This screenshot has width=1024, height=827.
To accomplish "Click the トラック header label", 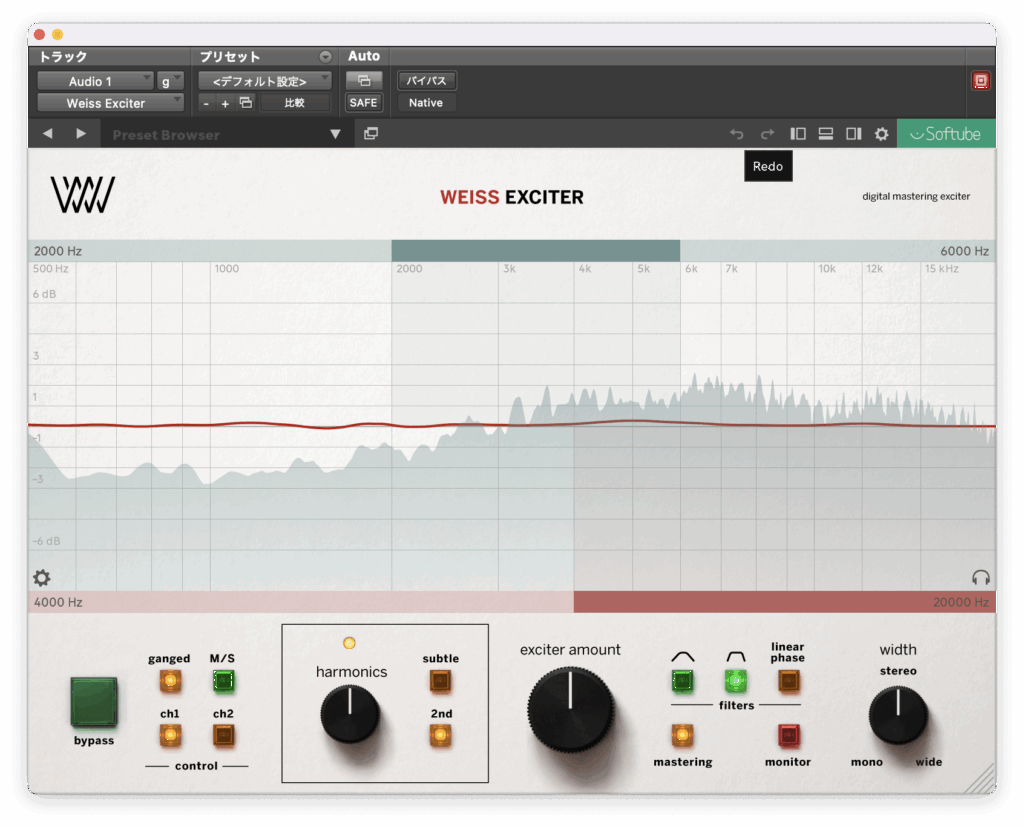I will [x=63, y=57].
